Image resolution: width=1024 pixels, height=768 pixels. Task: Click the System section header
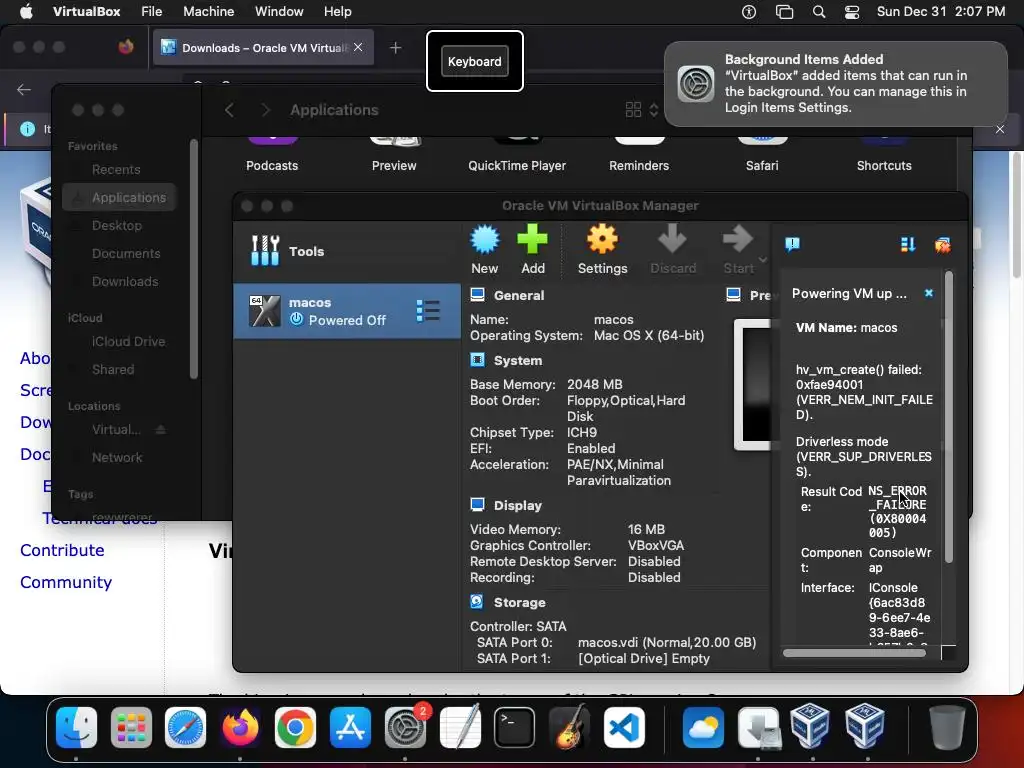(x=518, y=360)
